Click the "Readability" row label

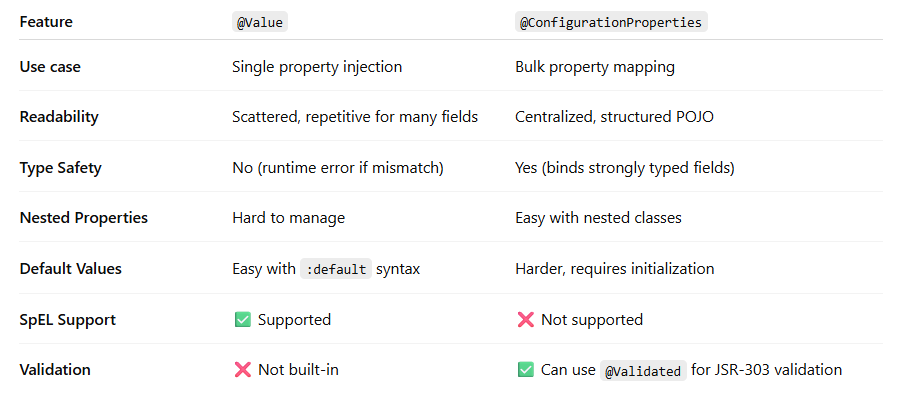59,117
